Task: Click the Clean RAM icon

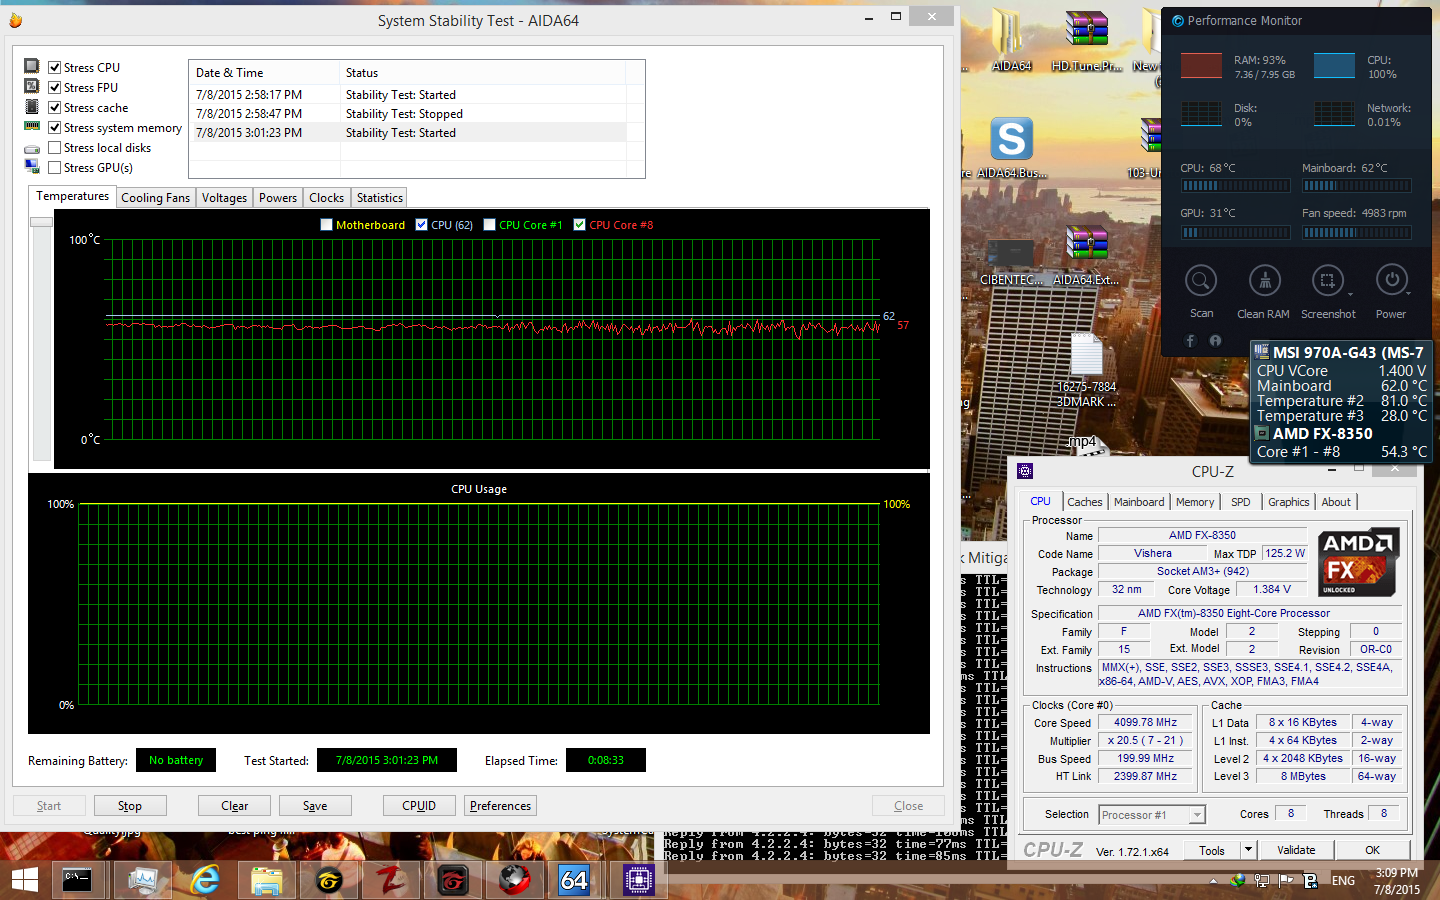Action: [x=1263, y=281]
